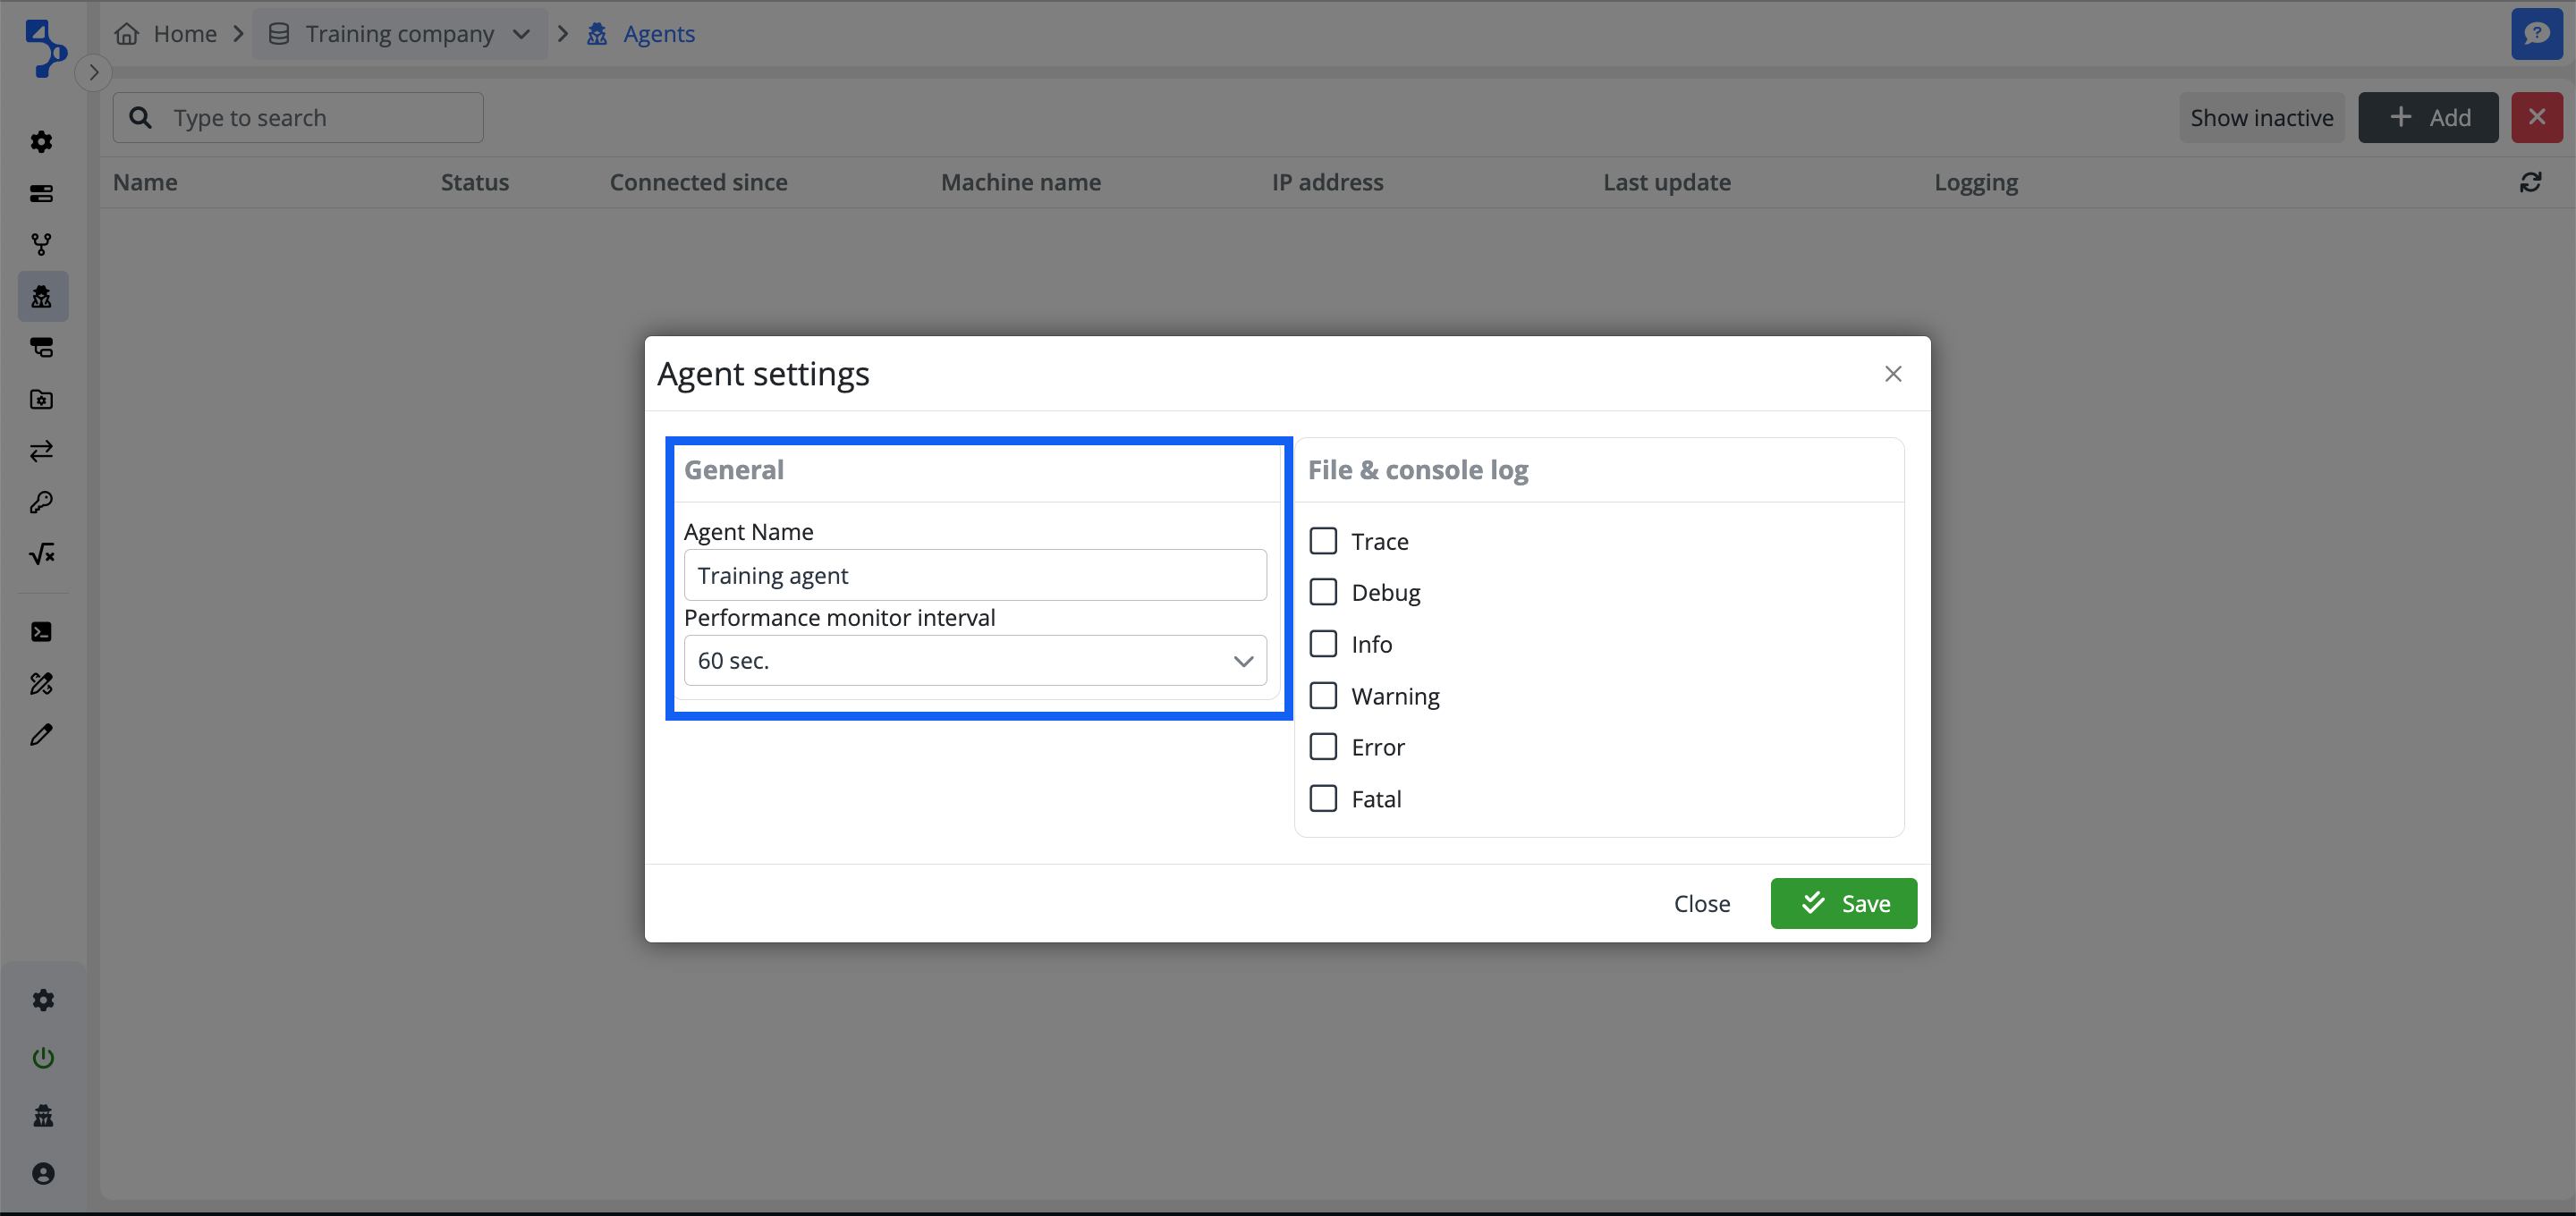Enable the Trace log checkbox
Viewport: 2576px width, 1216px height.
[x=1323, y=541]
